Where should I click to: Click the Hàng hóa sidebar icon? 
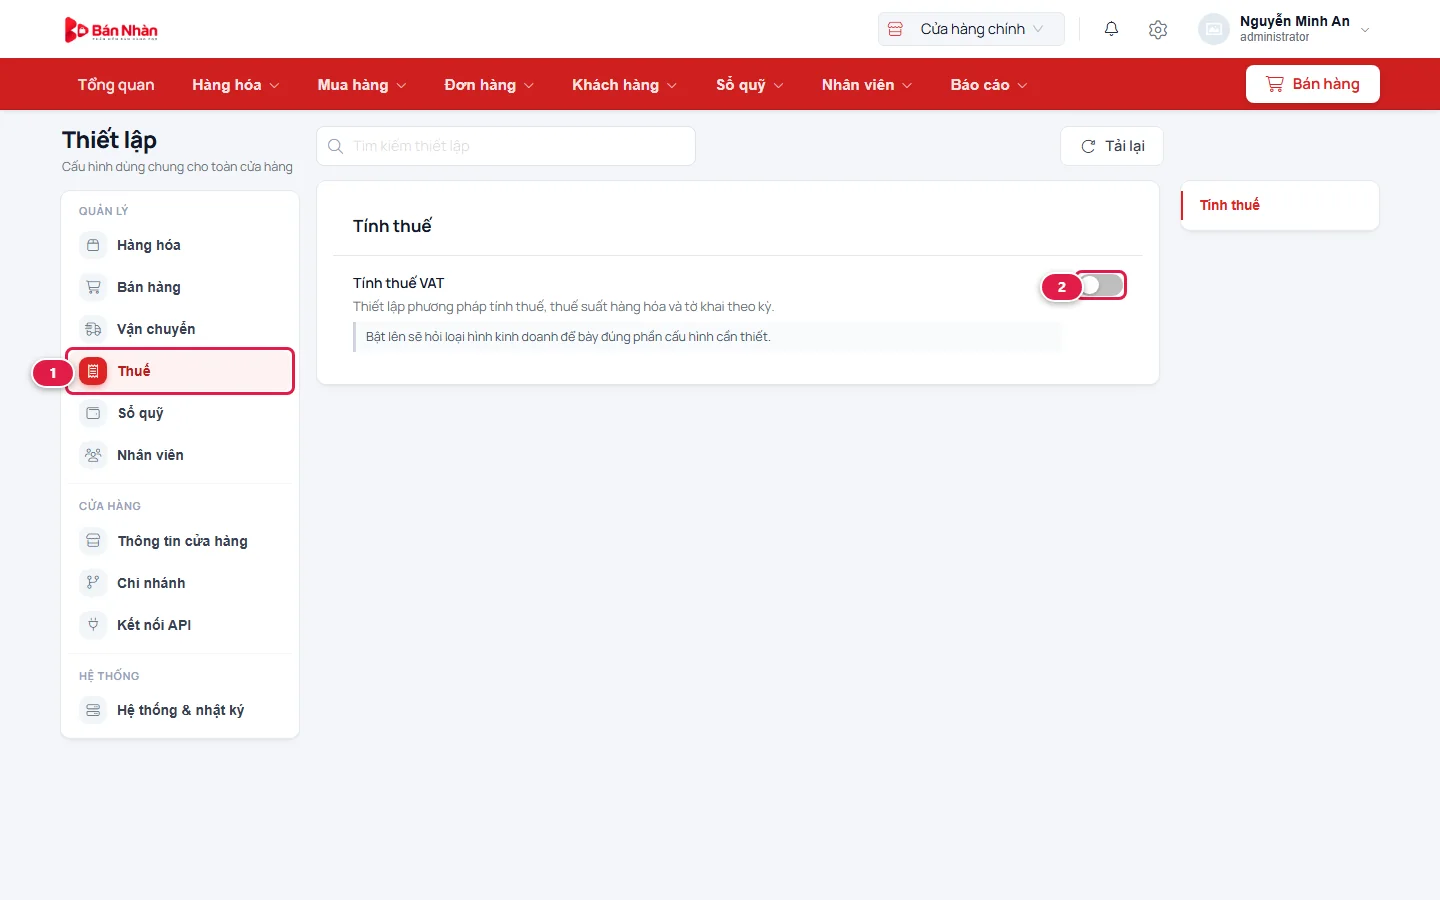[x=93, y=245]
